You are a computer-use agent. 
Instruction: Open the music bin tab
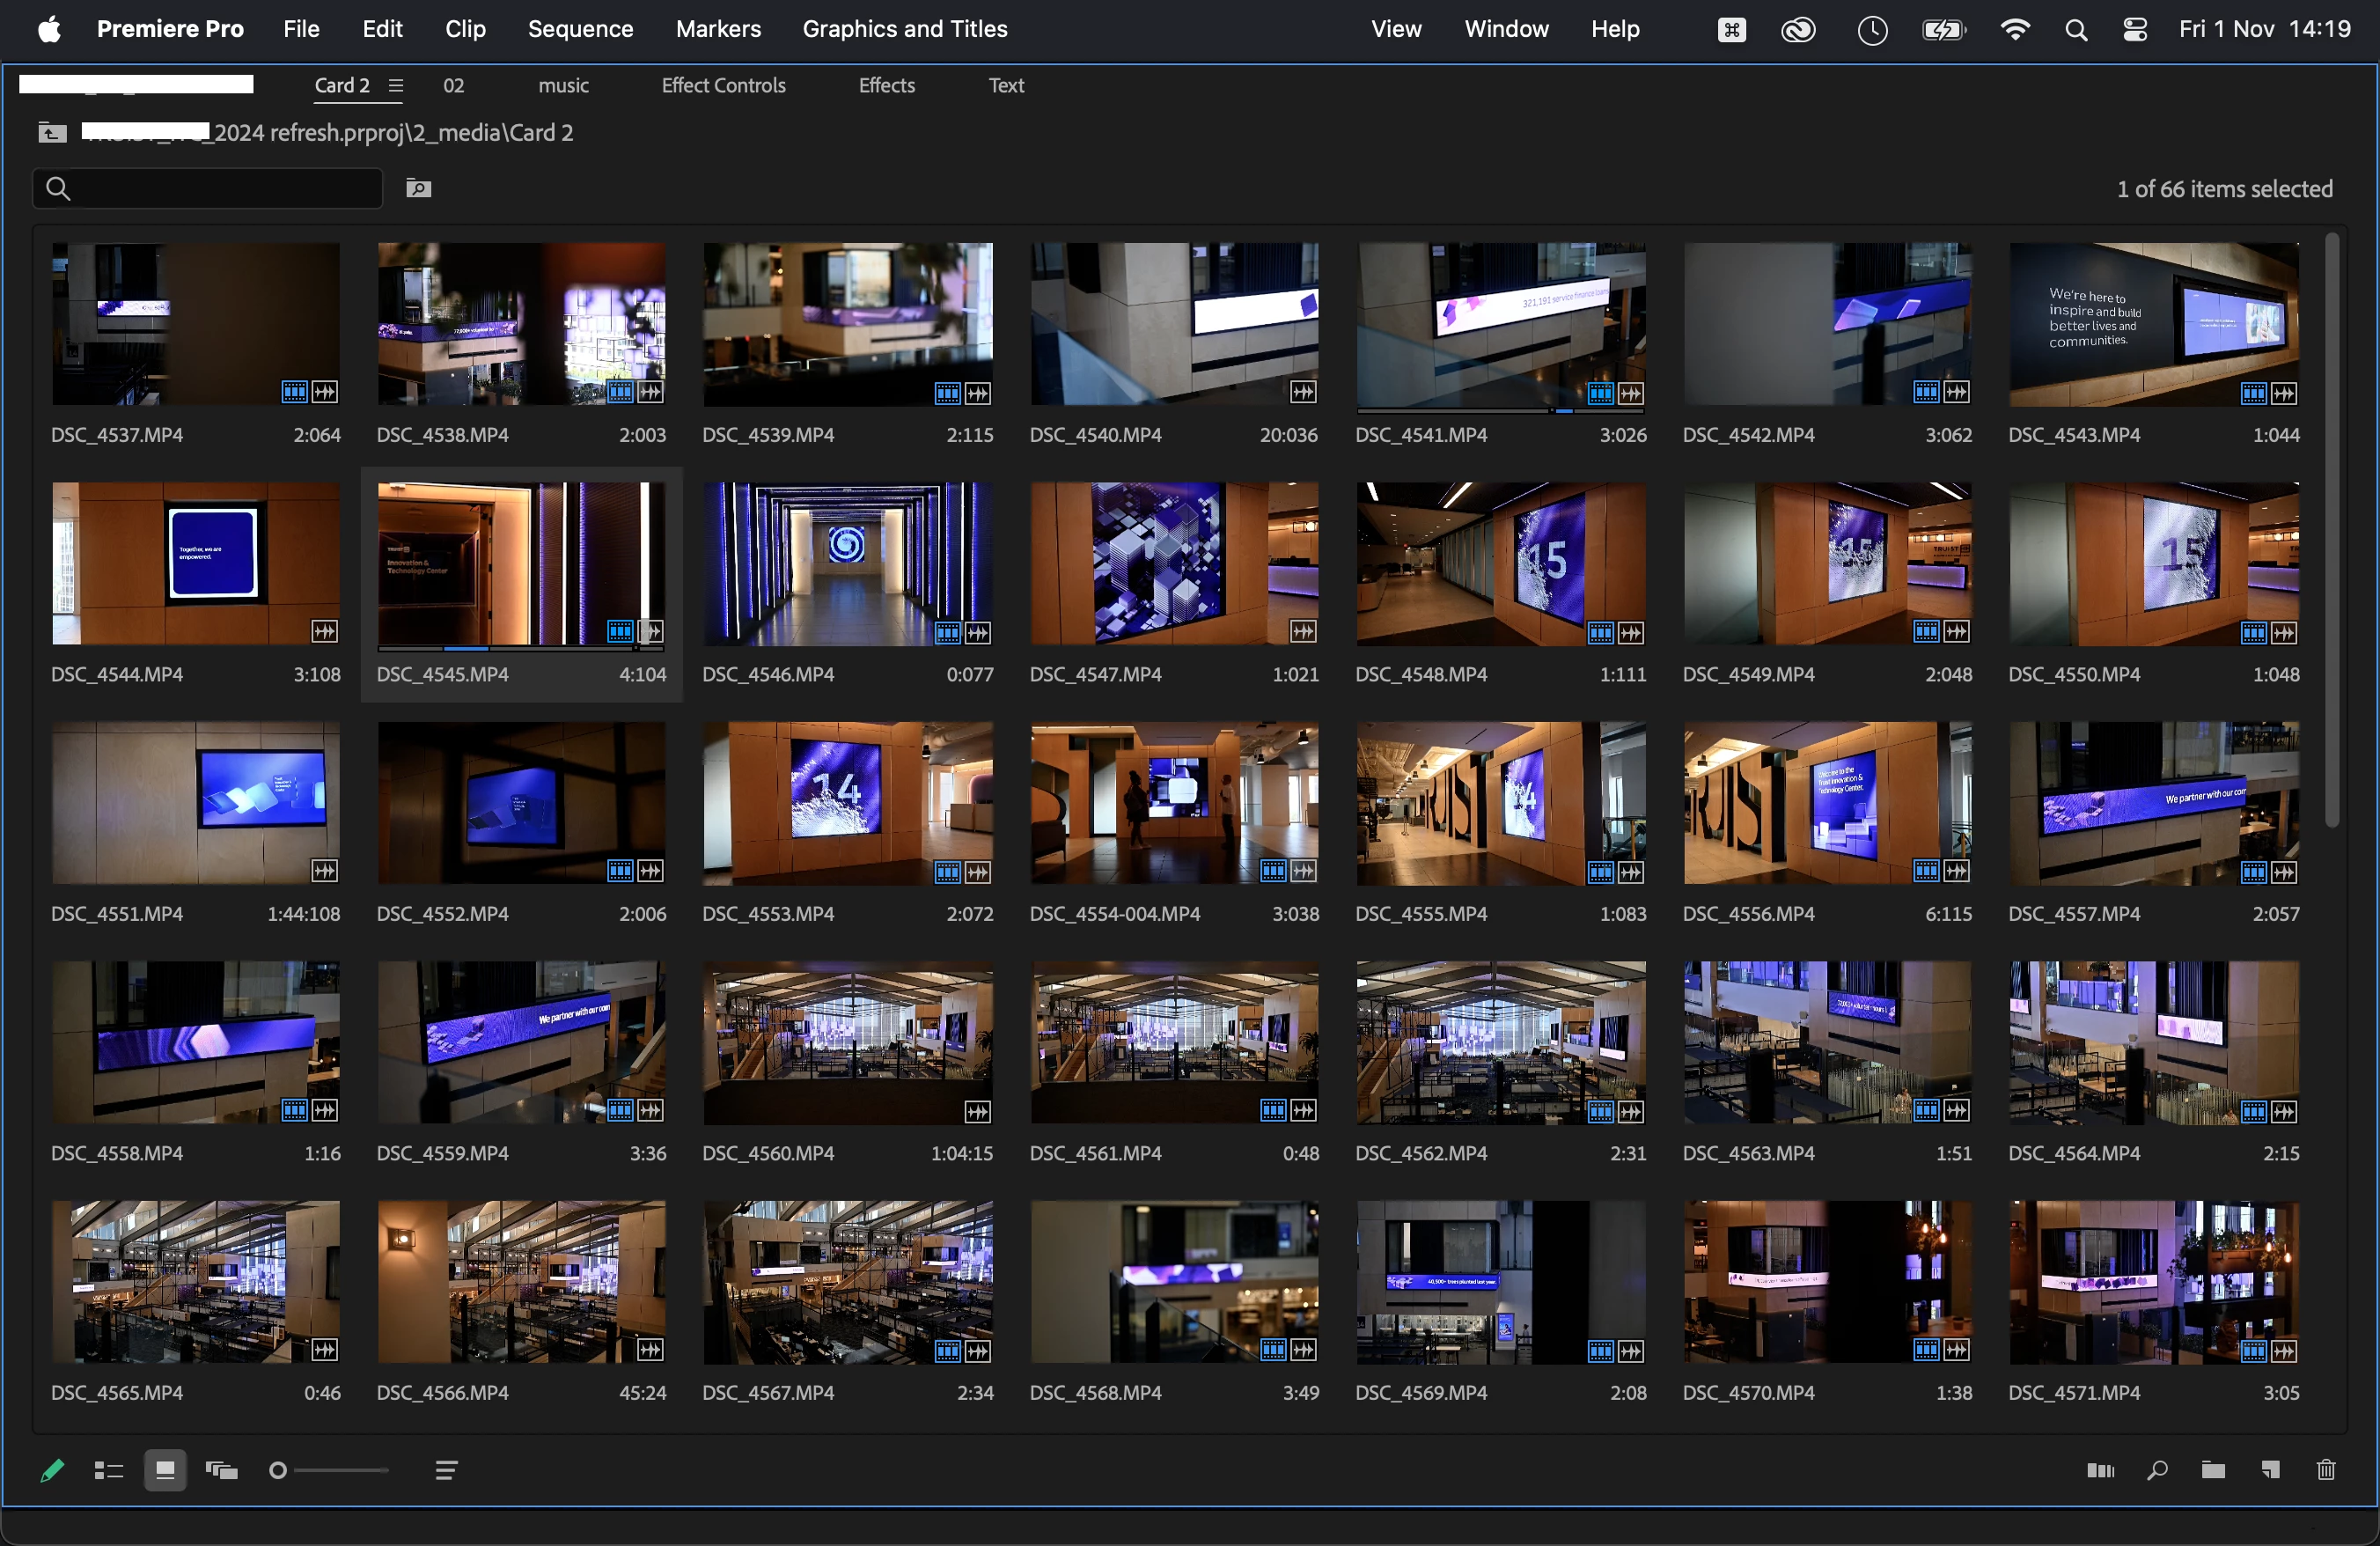point(563,86)
